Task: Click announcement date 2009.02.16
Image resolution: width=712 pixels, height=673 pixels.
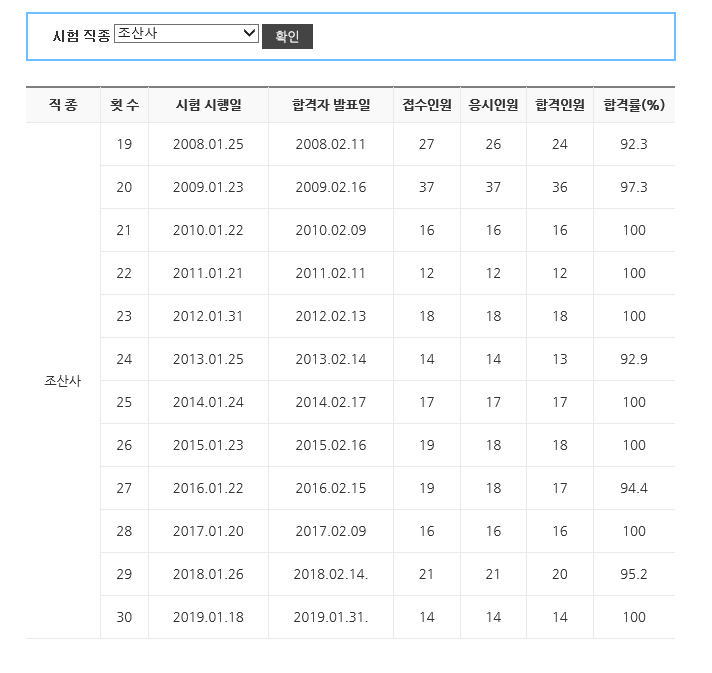Action: point(331,187)
